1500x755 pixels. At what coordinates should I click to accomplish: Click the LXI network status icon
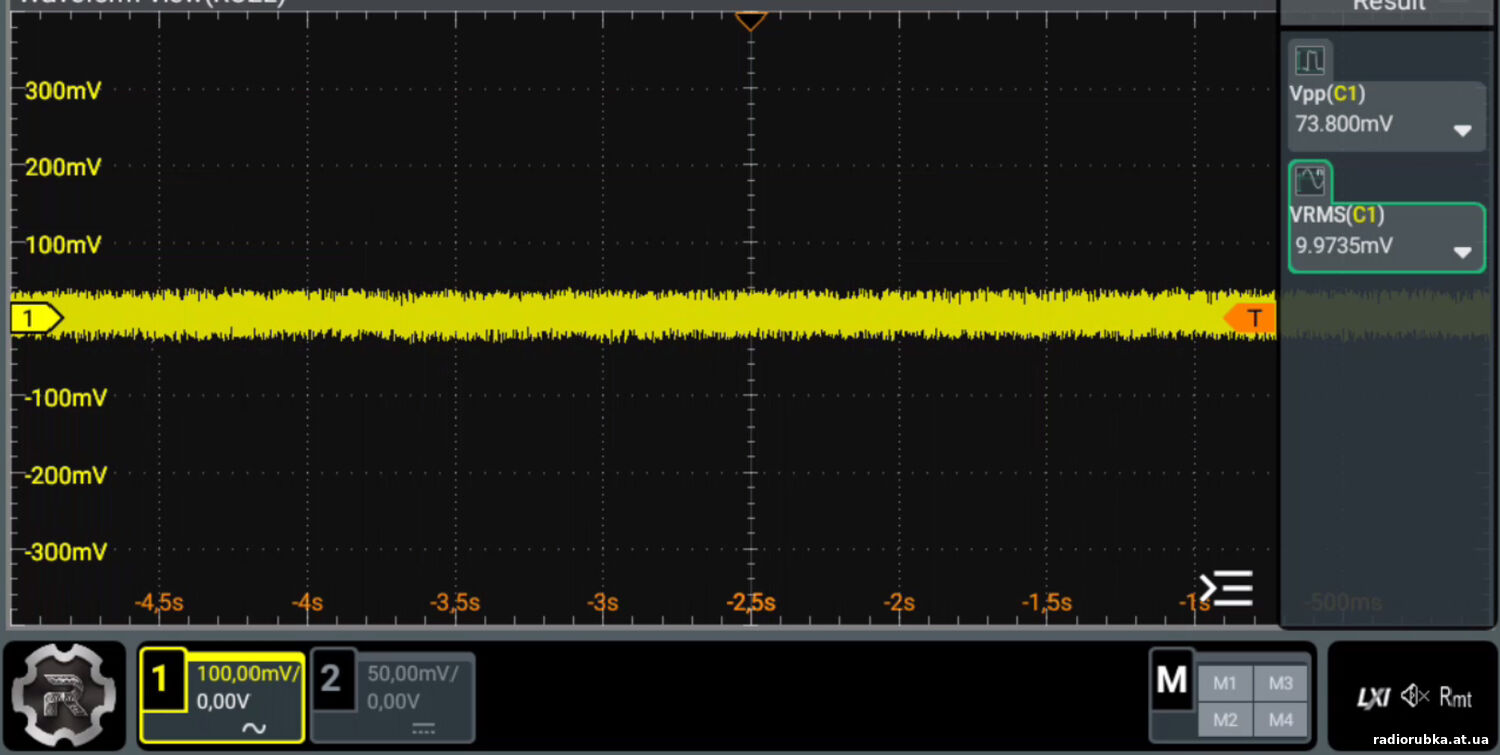(x=1373, y=697)
